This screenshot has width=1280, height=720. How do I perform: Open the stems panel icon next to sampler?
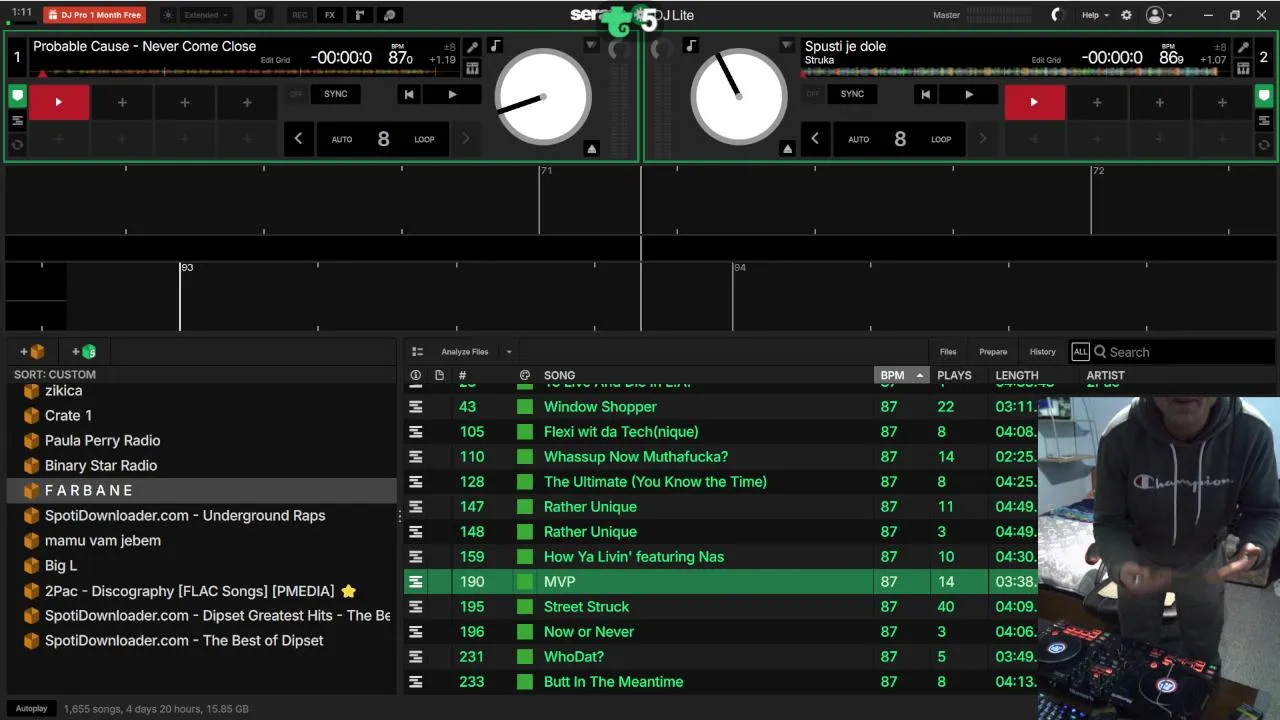(390, 15)
